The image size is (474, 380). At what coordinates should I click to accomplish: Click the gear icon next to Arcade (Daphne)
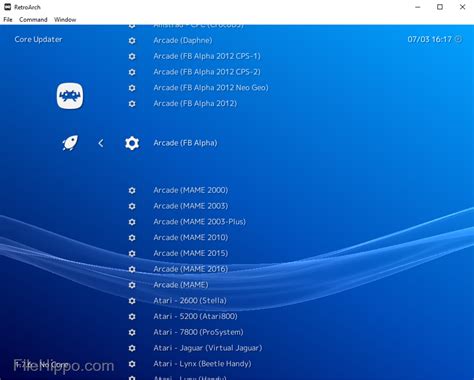click(132, 41)
